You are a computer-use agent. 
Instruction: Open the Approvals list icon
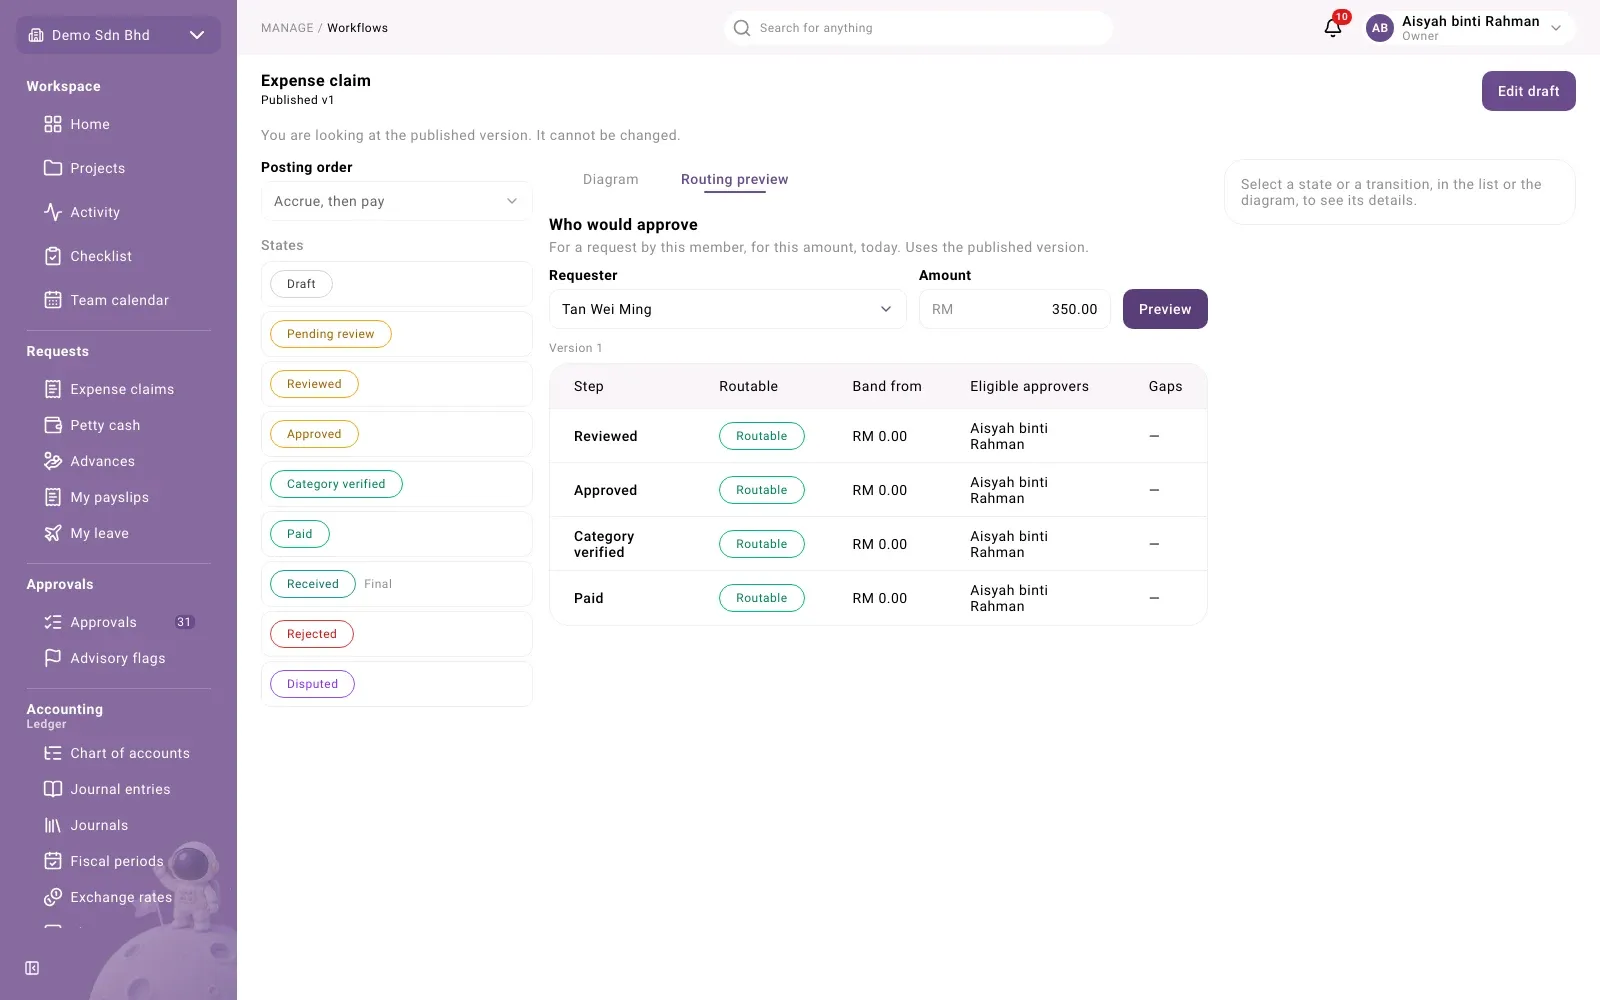click(53, 622)
